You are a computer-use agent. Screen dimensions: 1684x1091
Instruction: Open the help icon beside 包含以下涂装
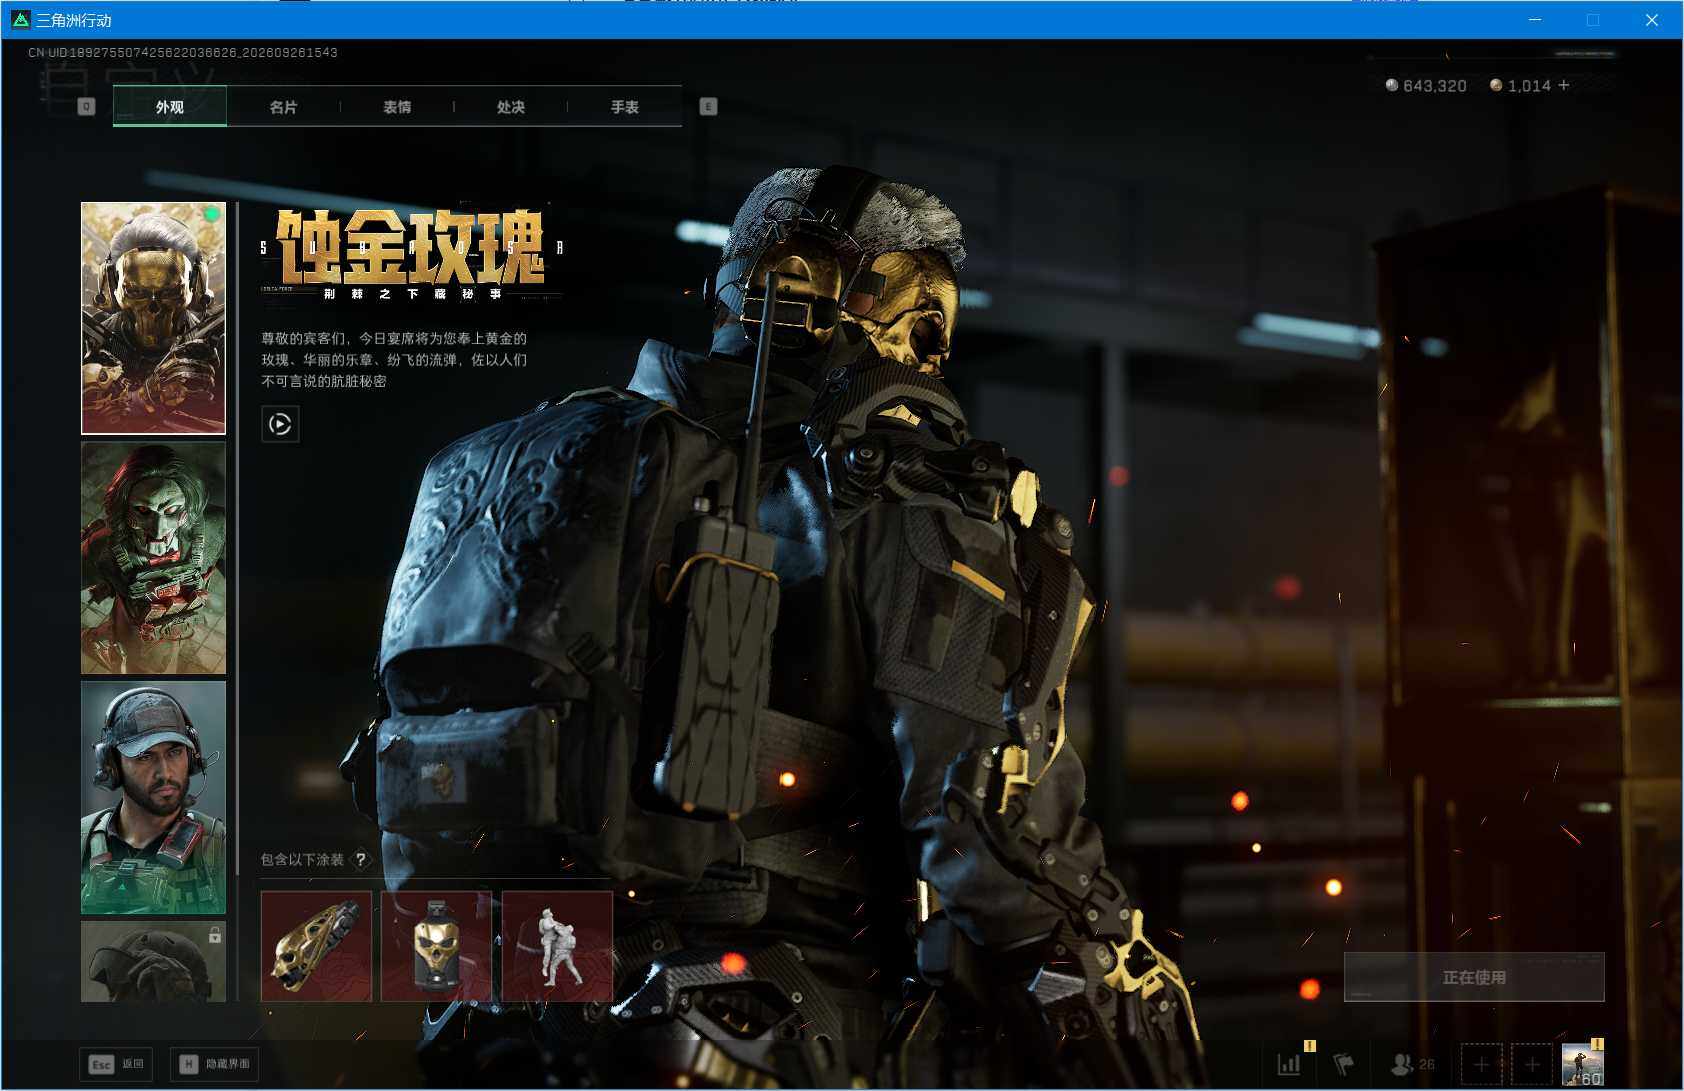pyautogui.click(x=361, y=859)
